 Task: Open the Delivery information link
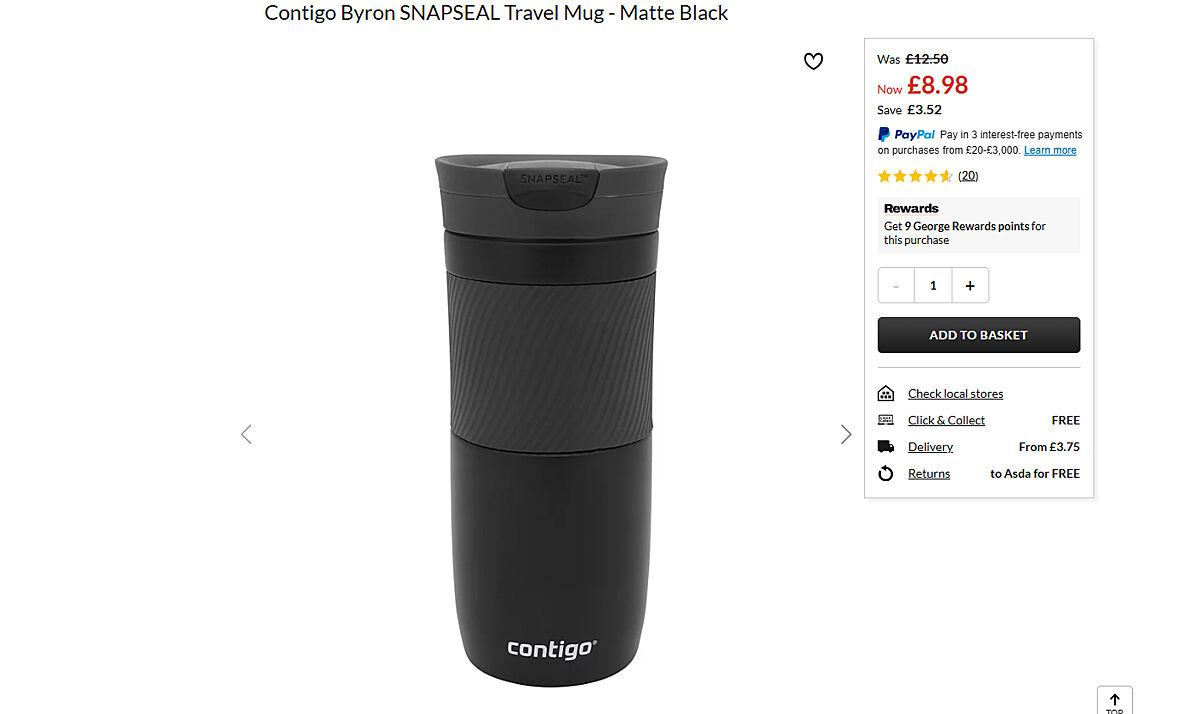tap(930, 447)
